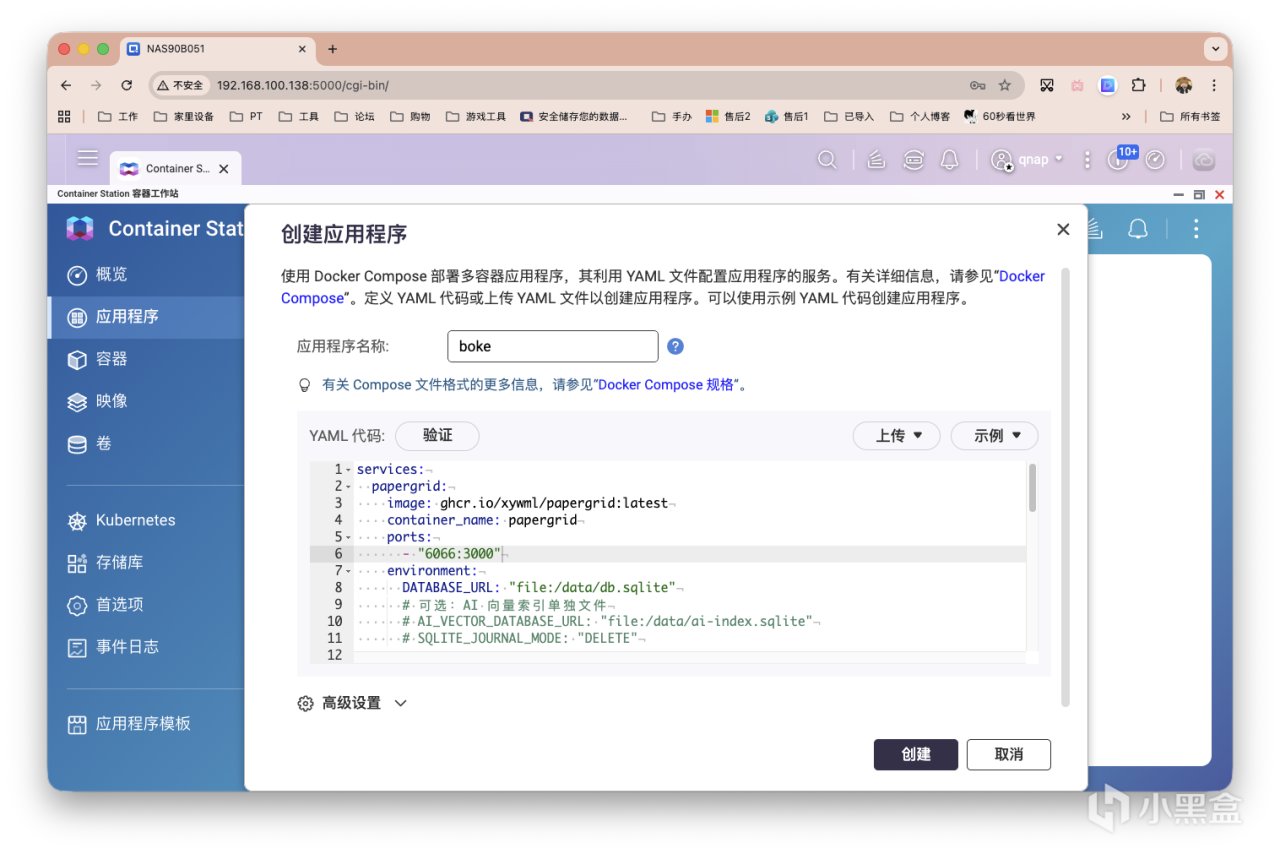Show more bookmarks via the chevron overflow
Viewport: 1280px width, 854px height.
[1126, 116]
